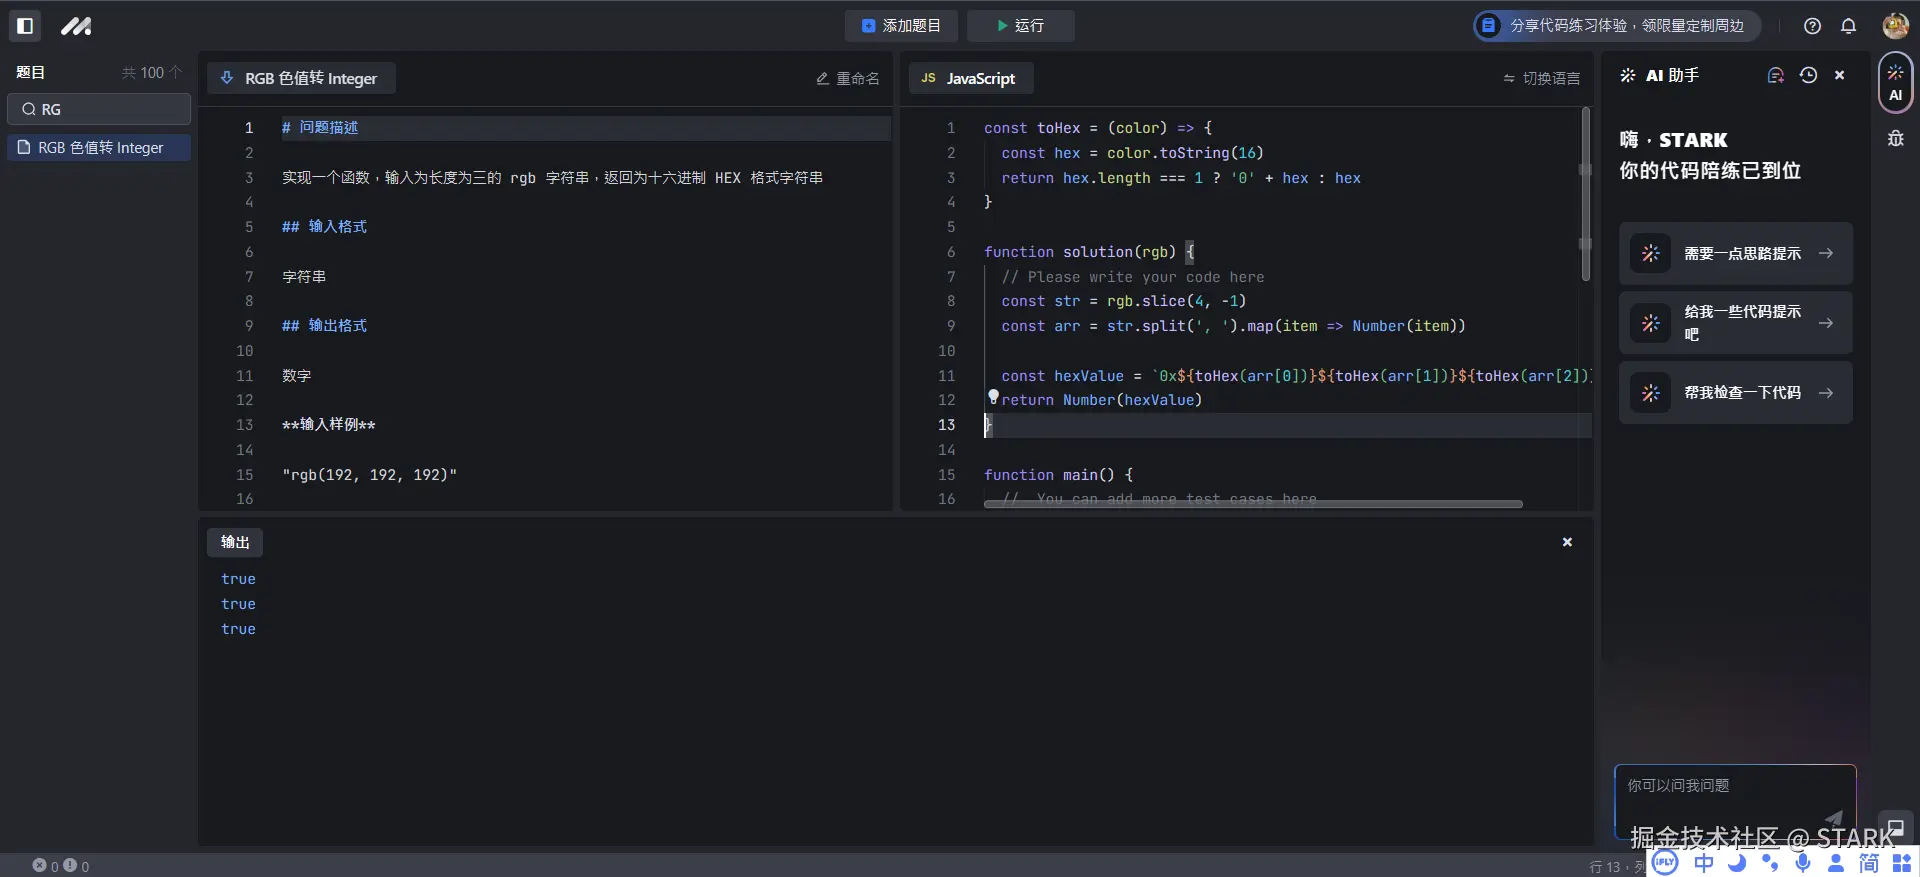The width and height of the screenshot is (1920, 877).
Task: Toggle the AI panel from the right rail
Action: [1895, 82]
